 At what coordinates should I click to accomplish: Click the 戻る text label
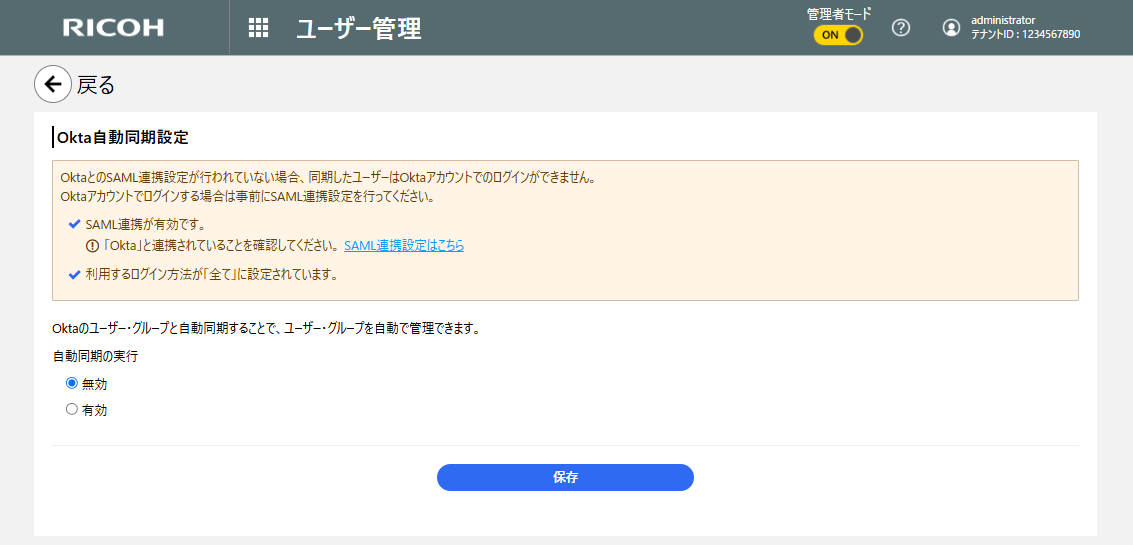(96, 85)
